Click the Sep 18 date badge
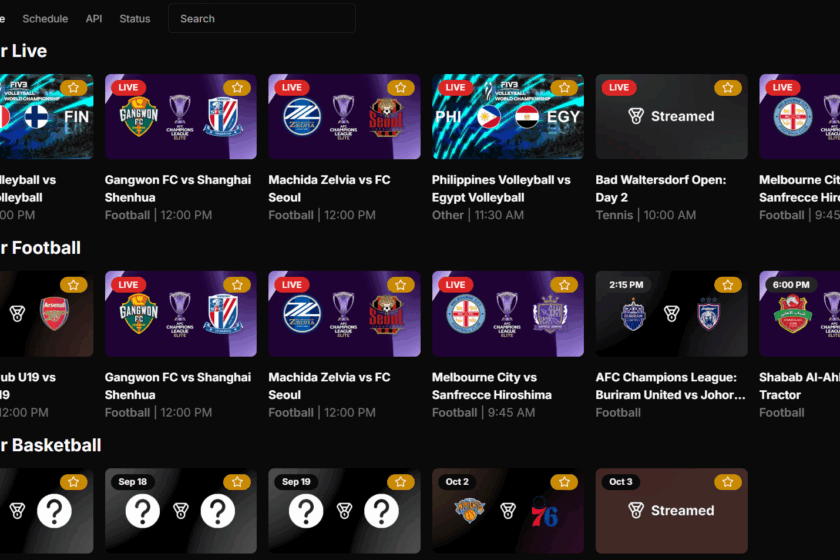 tap(132, 482)
